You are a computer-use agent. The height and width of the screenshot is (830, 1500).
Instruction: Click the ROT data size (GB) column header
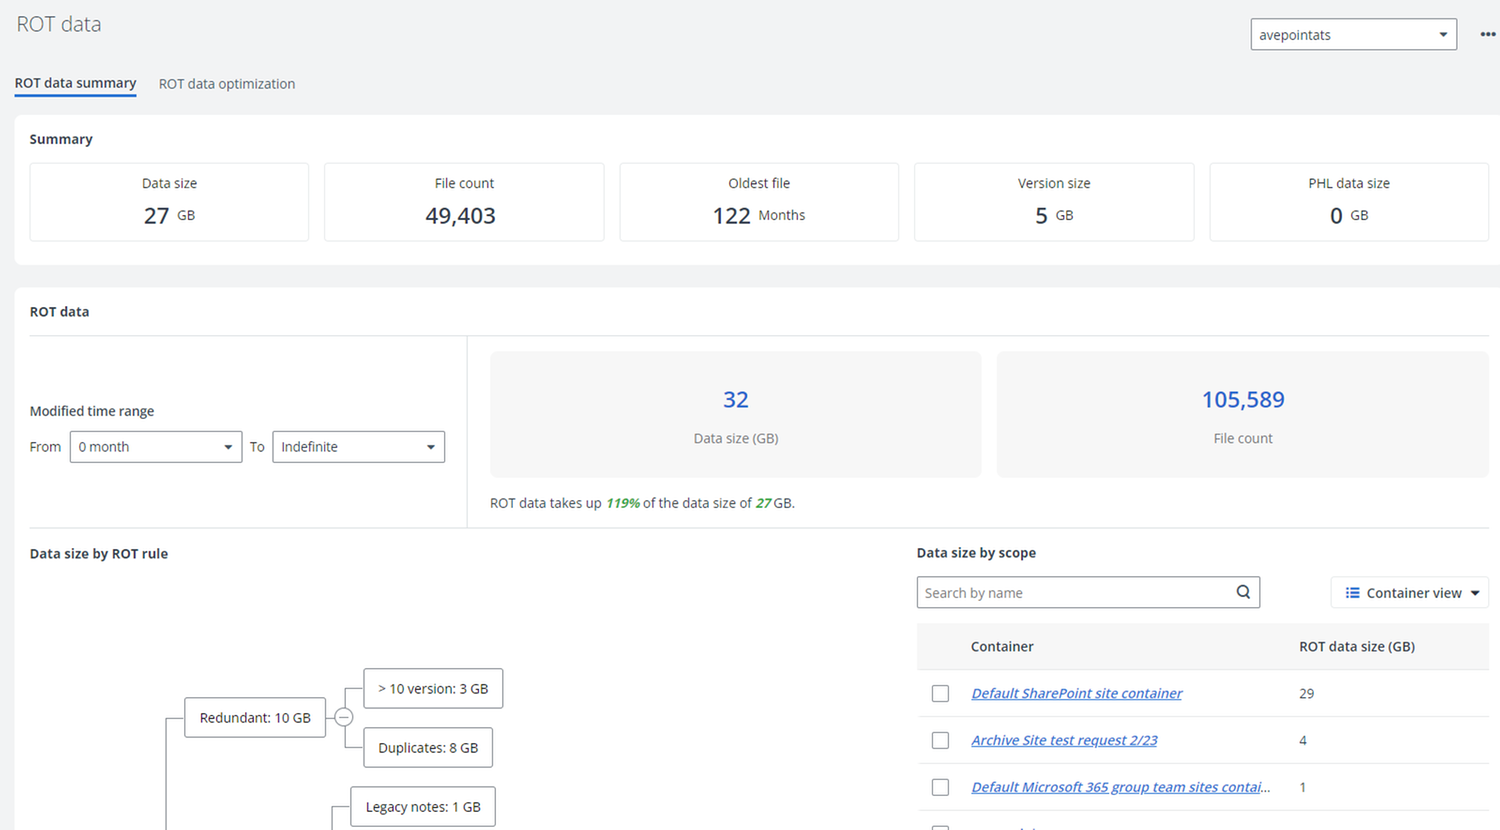[x=1357, y=646]
